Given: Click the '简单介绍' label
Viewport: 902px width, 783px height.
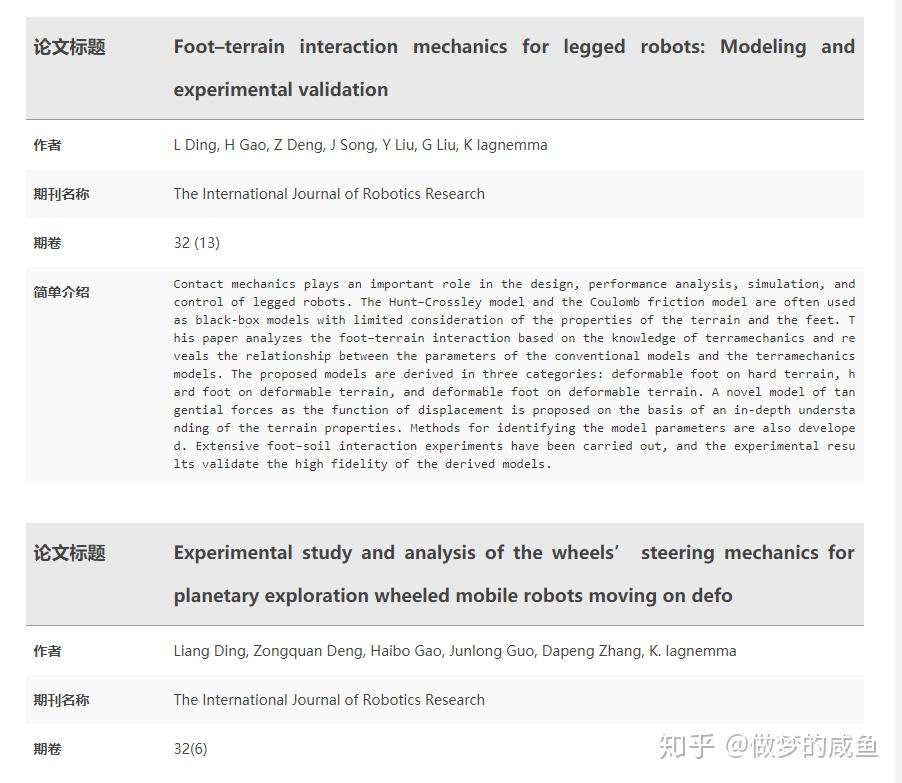Looking at the screenshot, I should pos(61,292).
